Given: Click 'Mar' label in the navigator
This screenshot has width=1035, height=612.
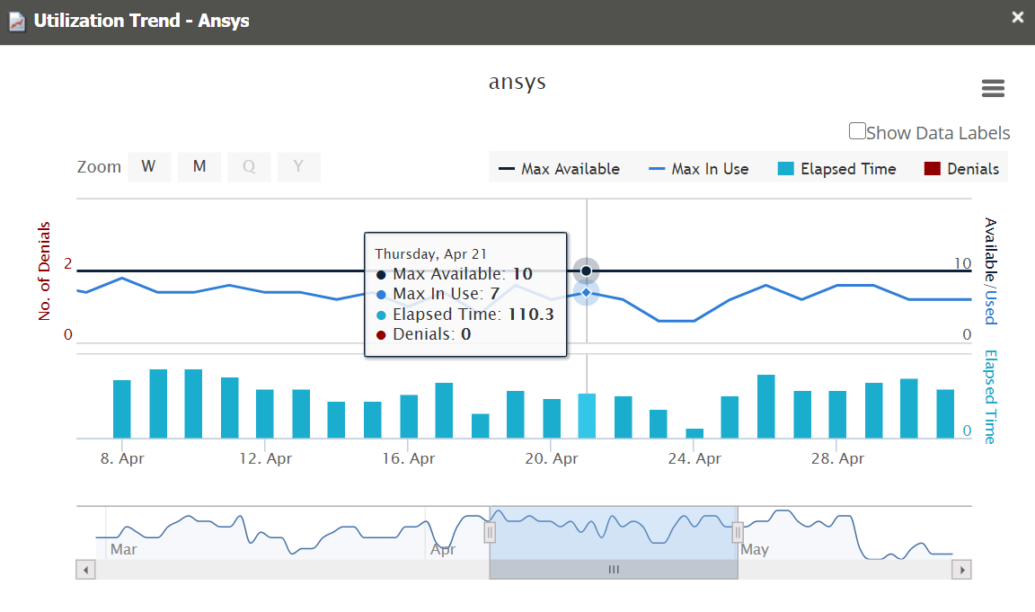Looking at the screenshot, I should point(123,549).
